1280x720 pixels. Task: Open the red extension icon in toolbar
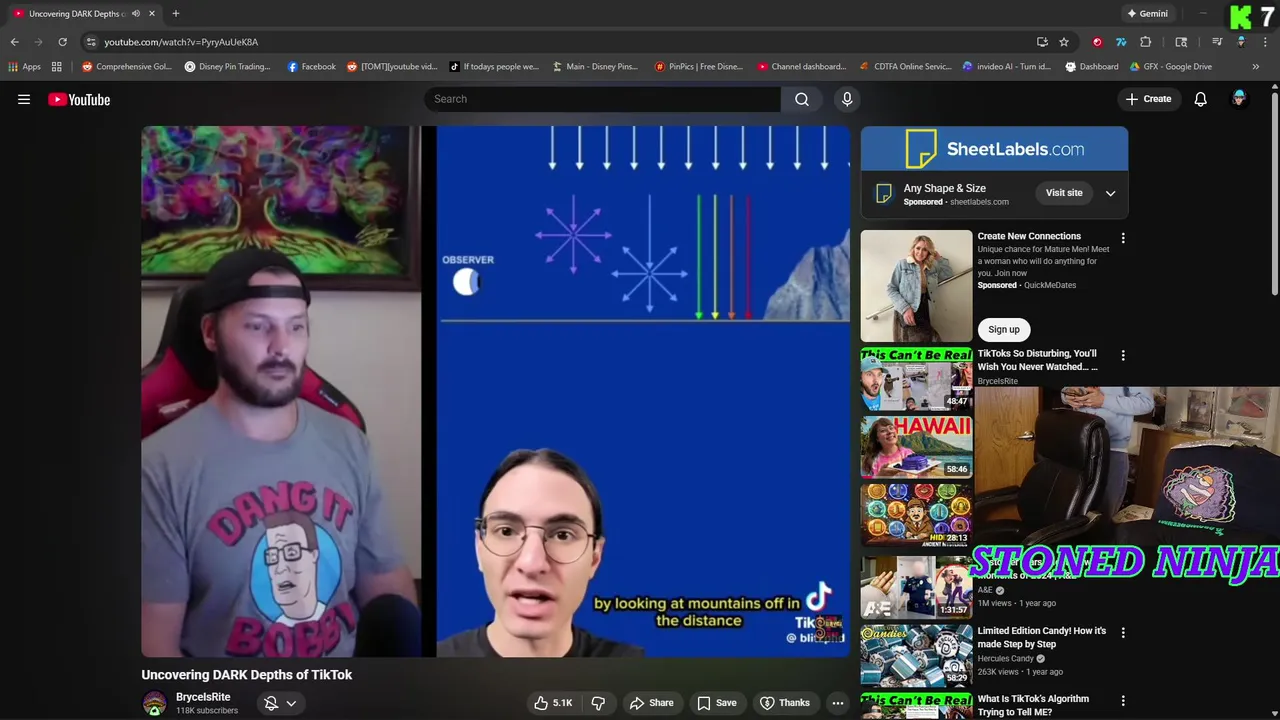tap(1097, 42)
